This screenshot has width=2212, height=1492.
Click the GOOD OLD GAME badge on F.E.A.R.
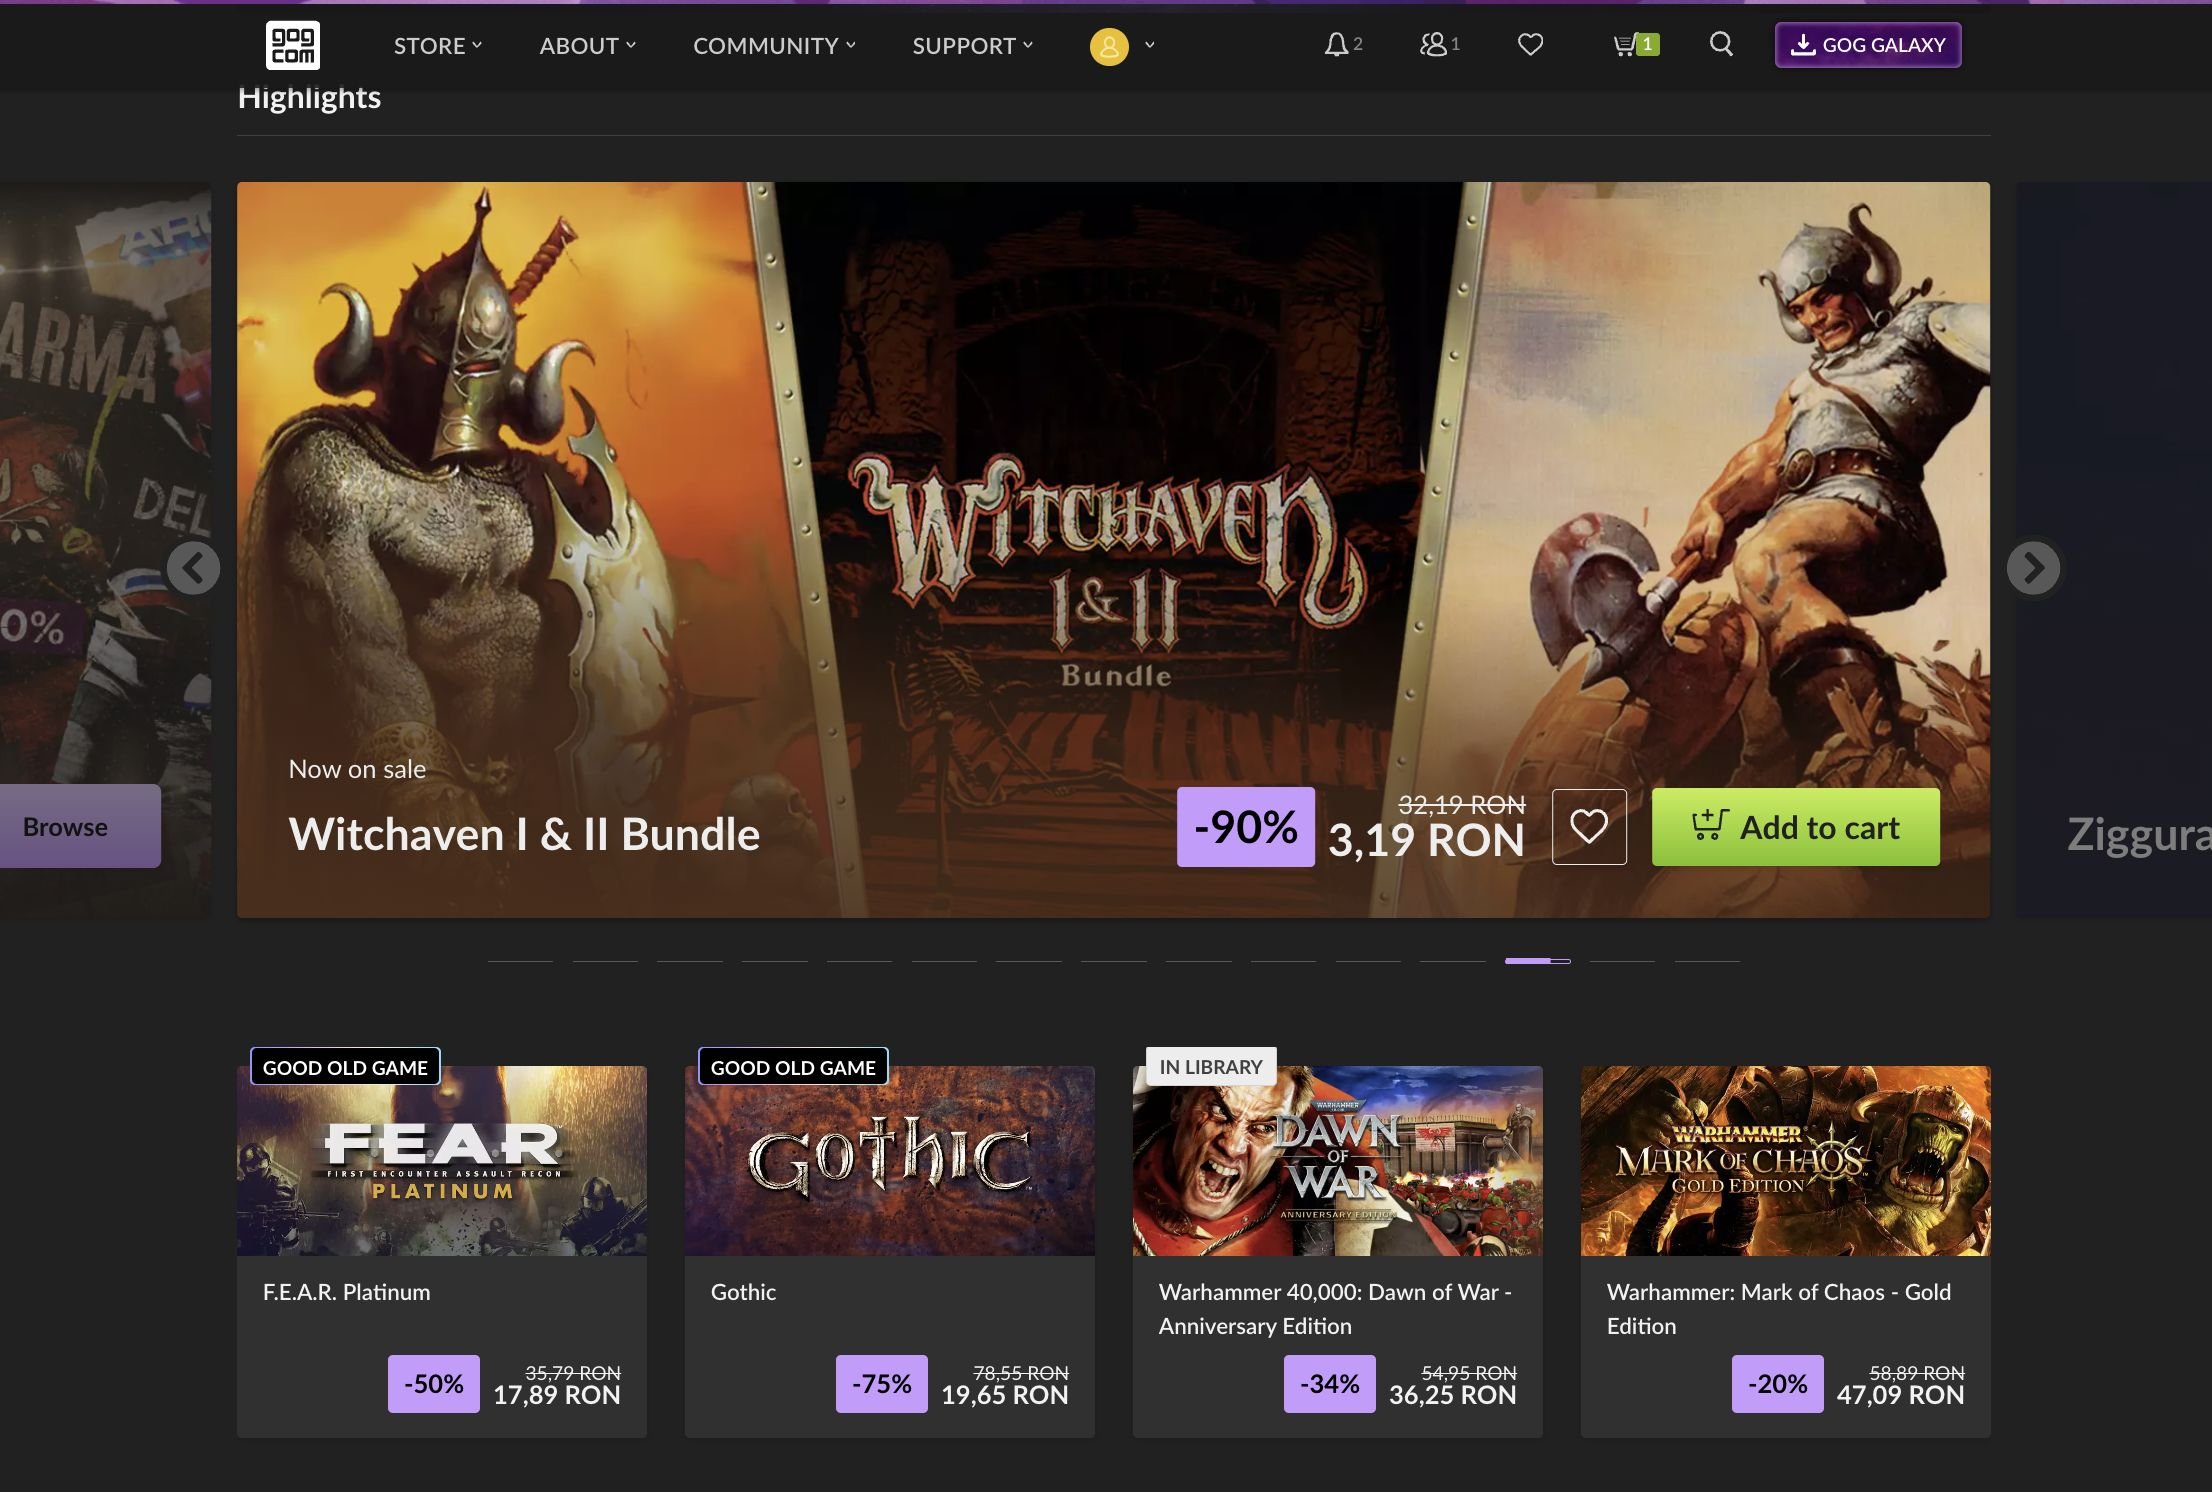point(345,1067)
